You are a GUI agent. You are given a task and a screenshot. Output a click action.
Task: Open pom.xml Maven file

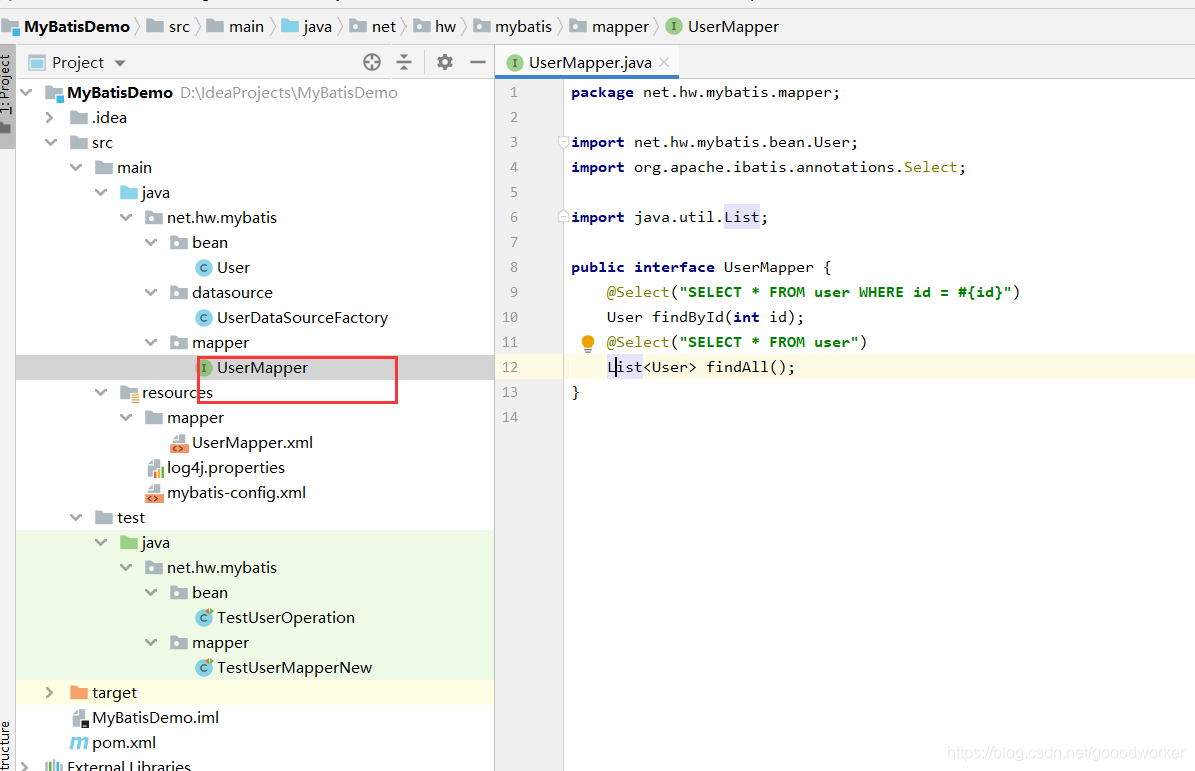pos(123,743)
